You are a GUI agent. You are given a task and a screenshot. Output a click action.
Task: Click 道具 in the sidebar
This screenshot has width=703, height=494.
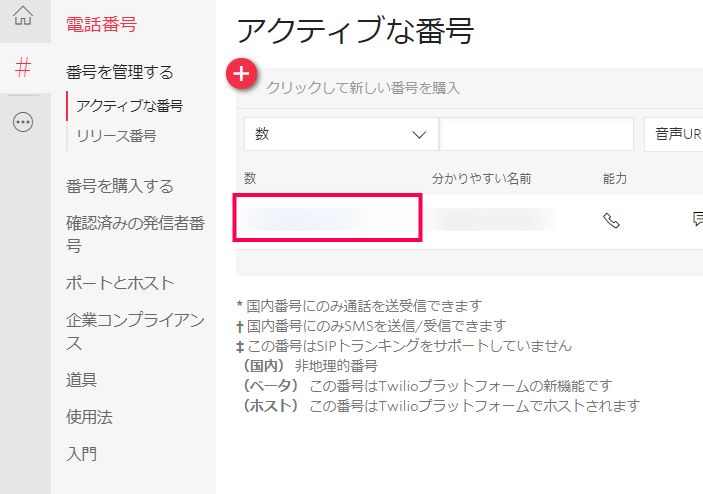pos(81,379)
